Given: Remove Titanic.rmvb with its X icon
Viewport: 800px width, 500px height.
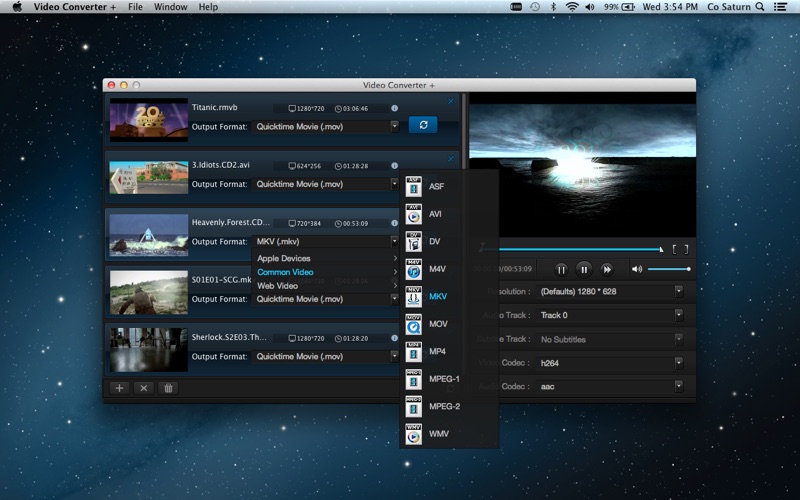Looking at the screenshot, I should [x=451, y=102].
